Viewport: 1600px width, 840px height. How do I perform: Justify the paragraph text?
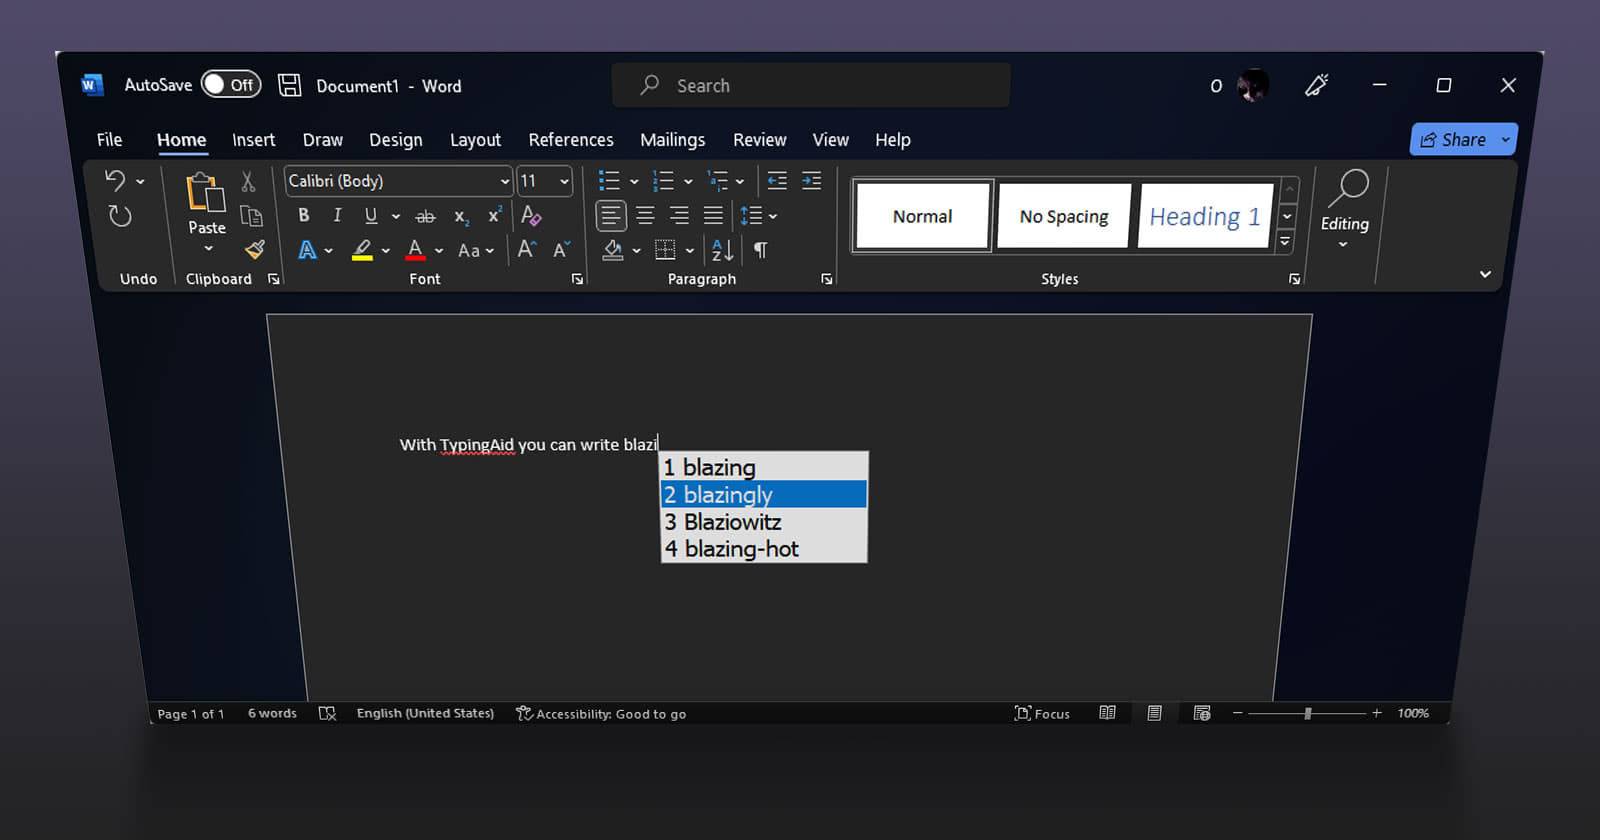click(713, 215)
